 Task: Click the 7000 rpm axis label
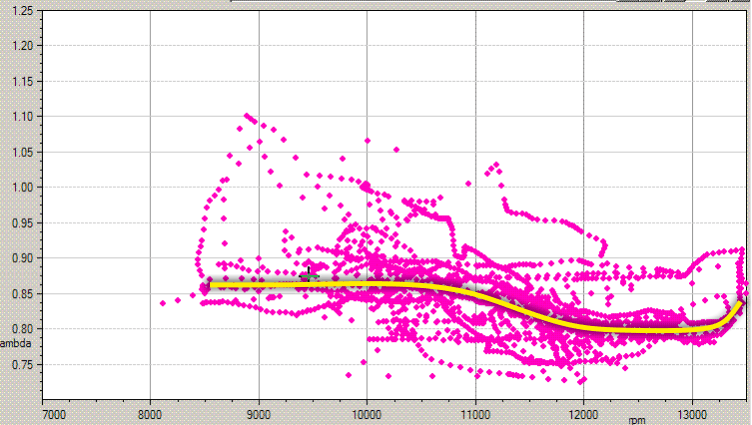pyautogui.click(x=54, y=414)
